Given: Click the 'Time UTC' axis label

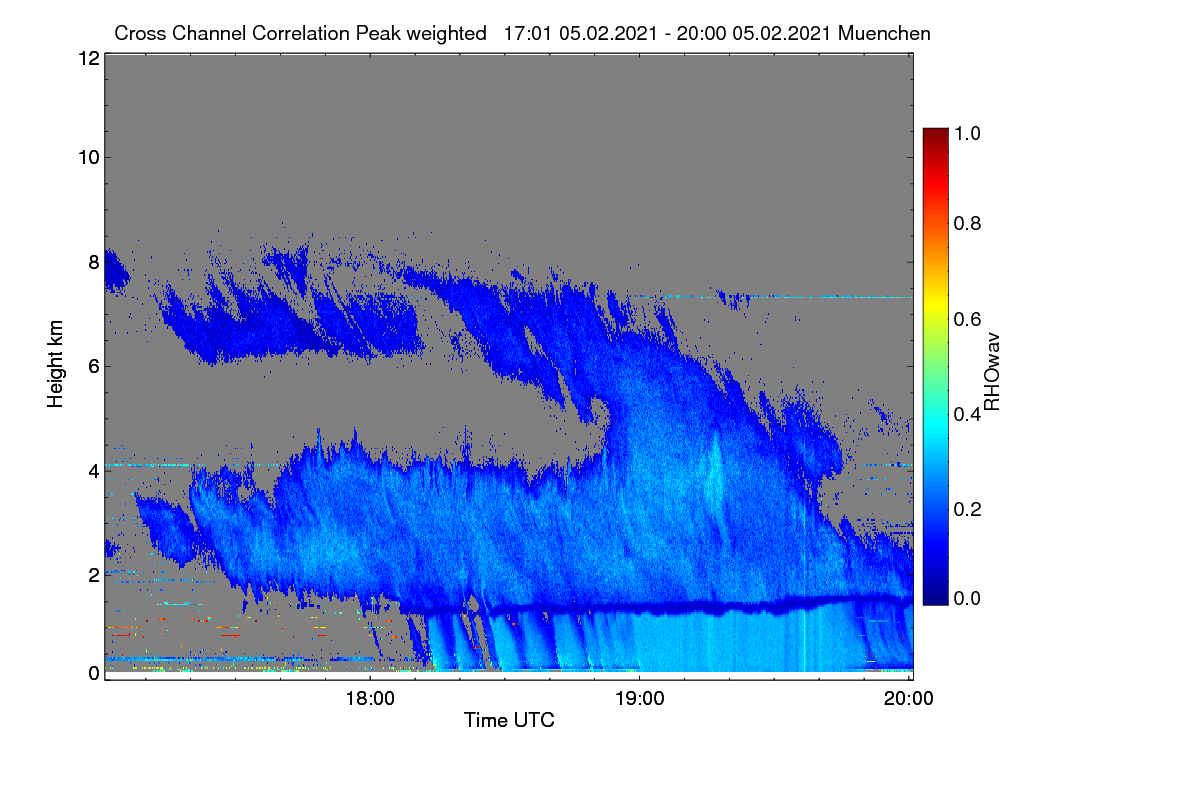Looking at the screenshot, I should click(x=509, y=720).
